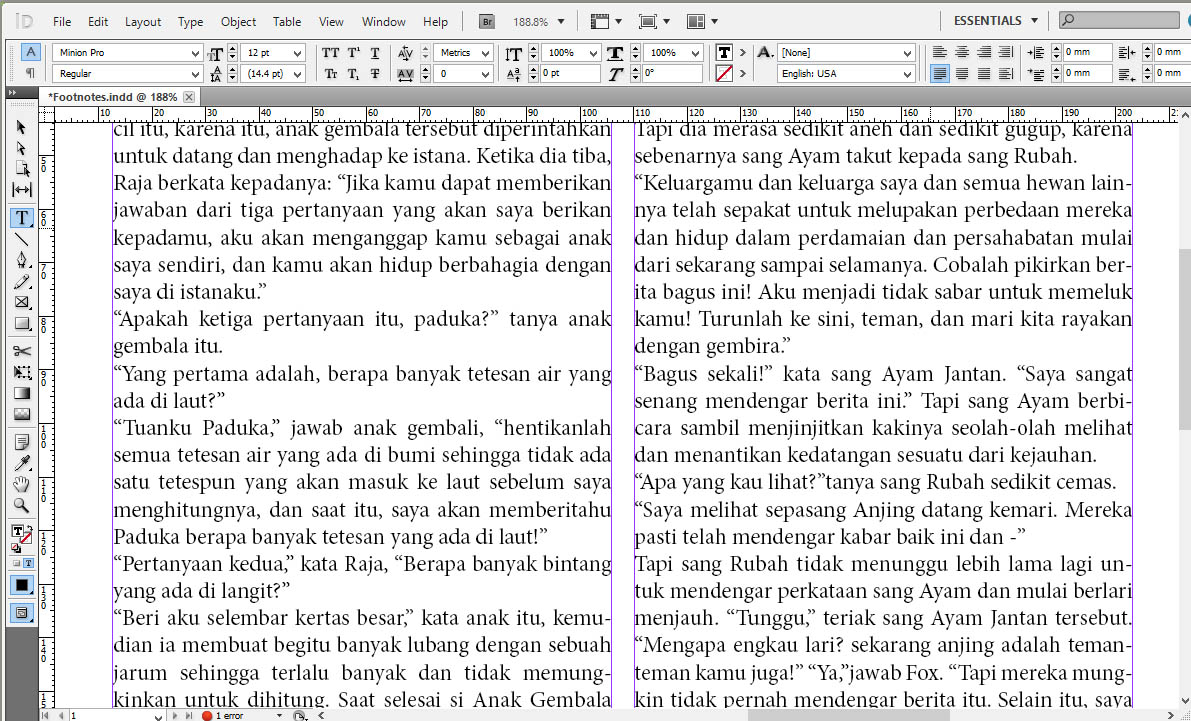The height and width of the screenshot is (721, 1191).
Task: Select the Eyedropper tool
Action: click(x=21, y=463)
